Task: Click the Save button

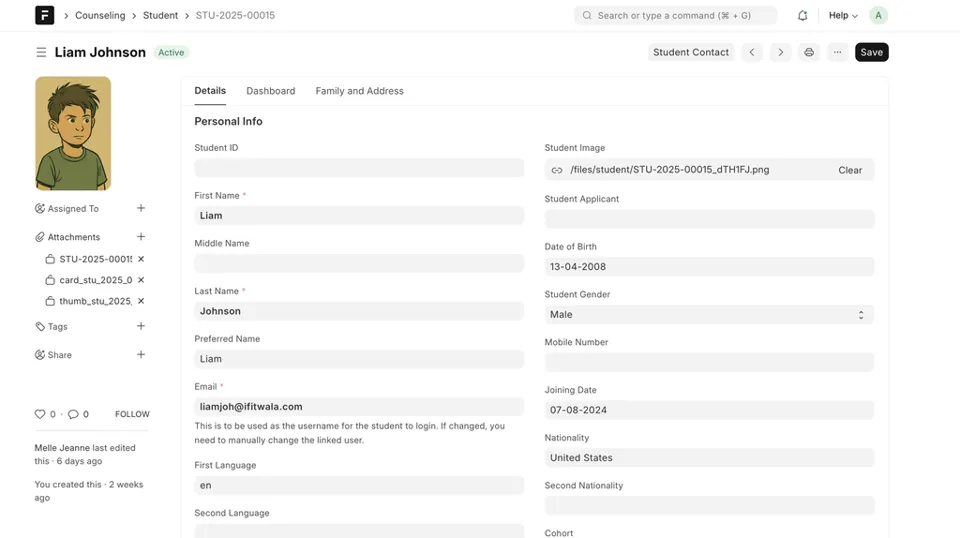Action: click(871, 52)
